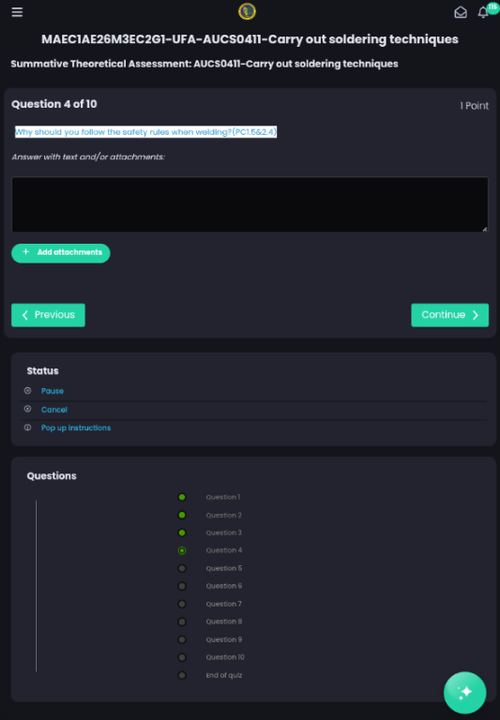This screenshot has width=500, height=720.
Task: Click the institution logo at top
Action: (x=247, y=11)
